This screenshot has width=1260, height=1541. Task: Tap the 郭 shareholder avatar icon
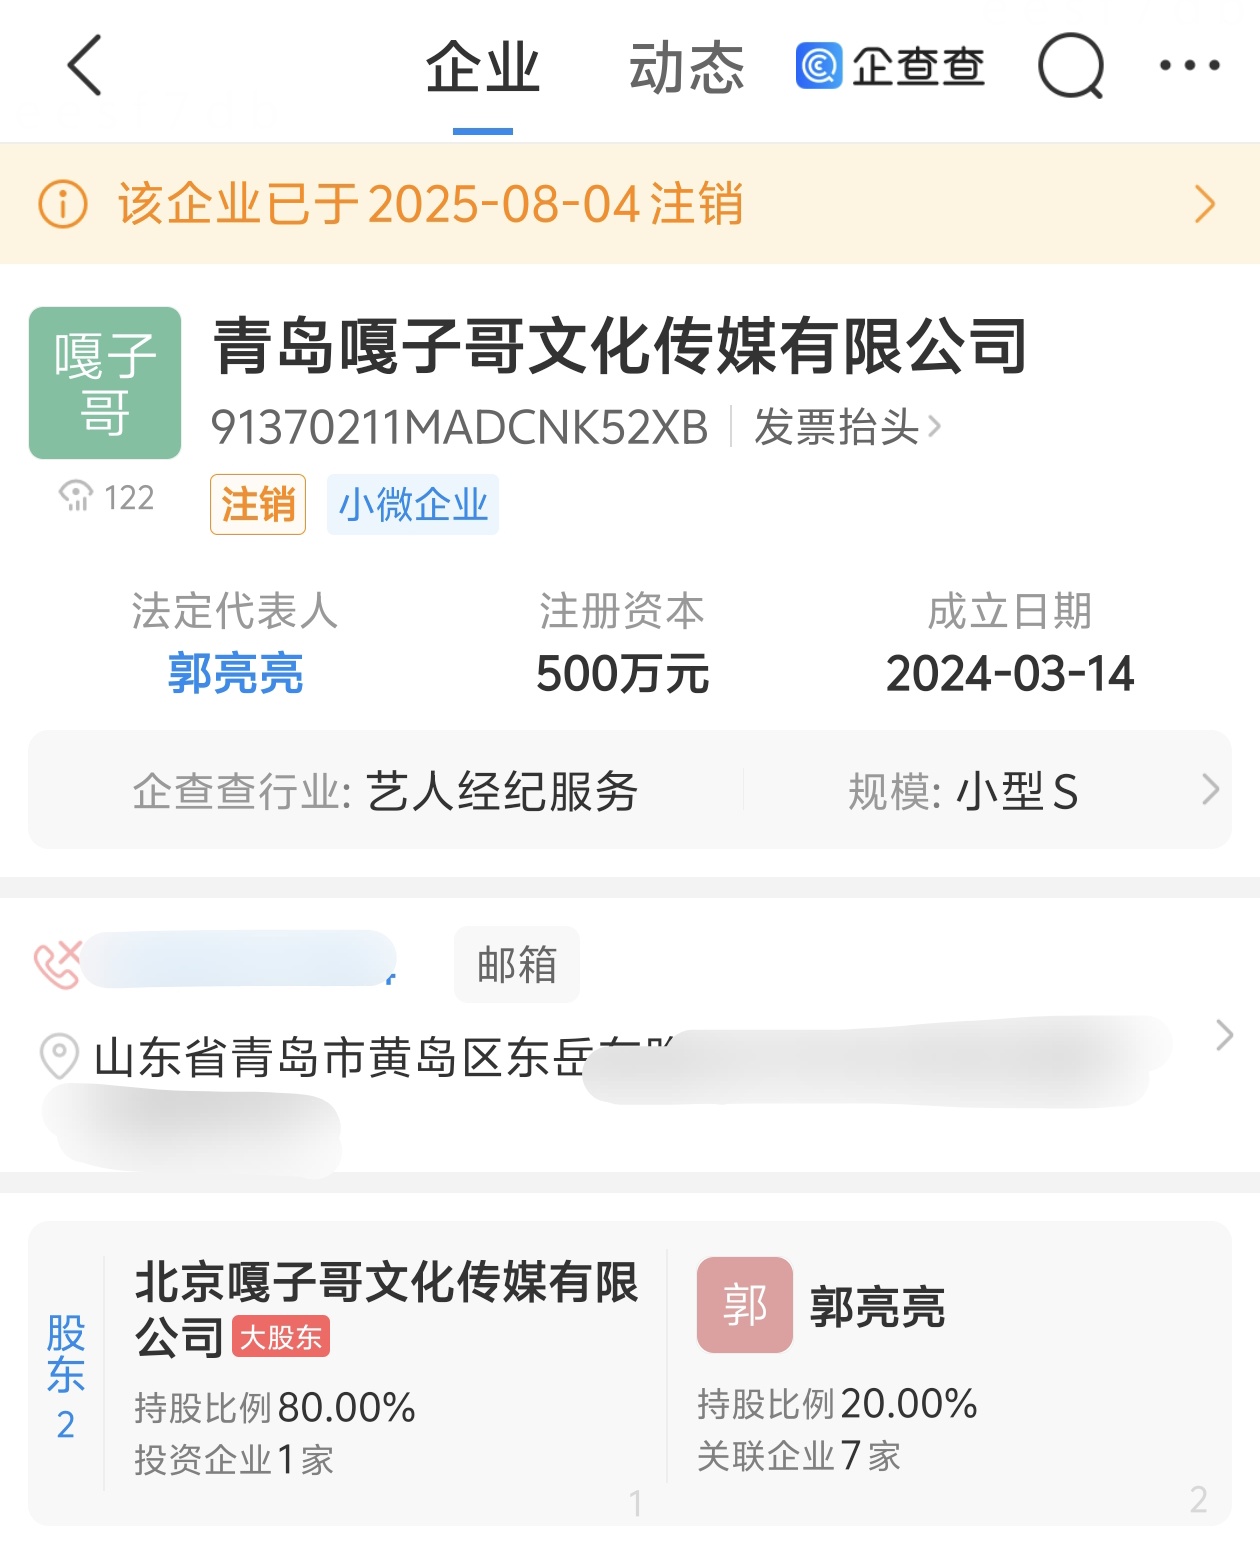[745, 1305]
